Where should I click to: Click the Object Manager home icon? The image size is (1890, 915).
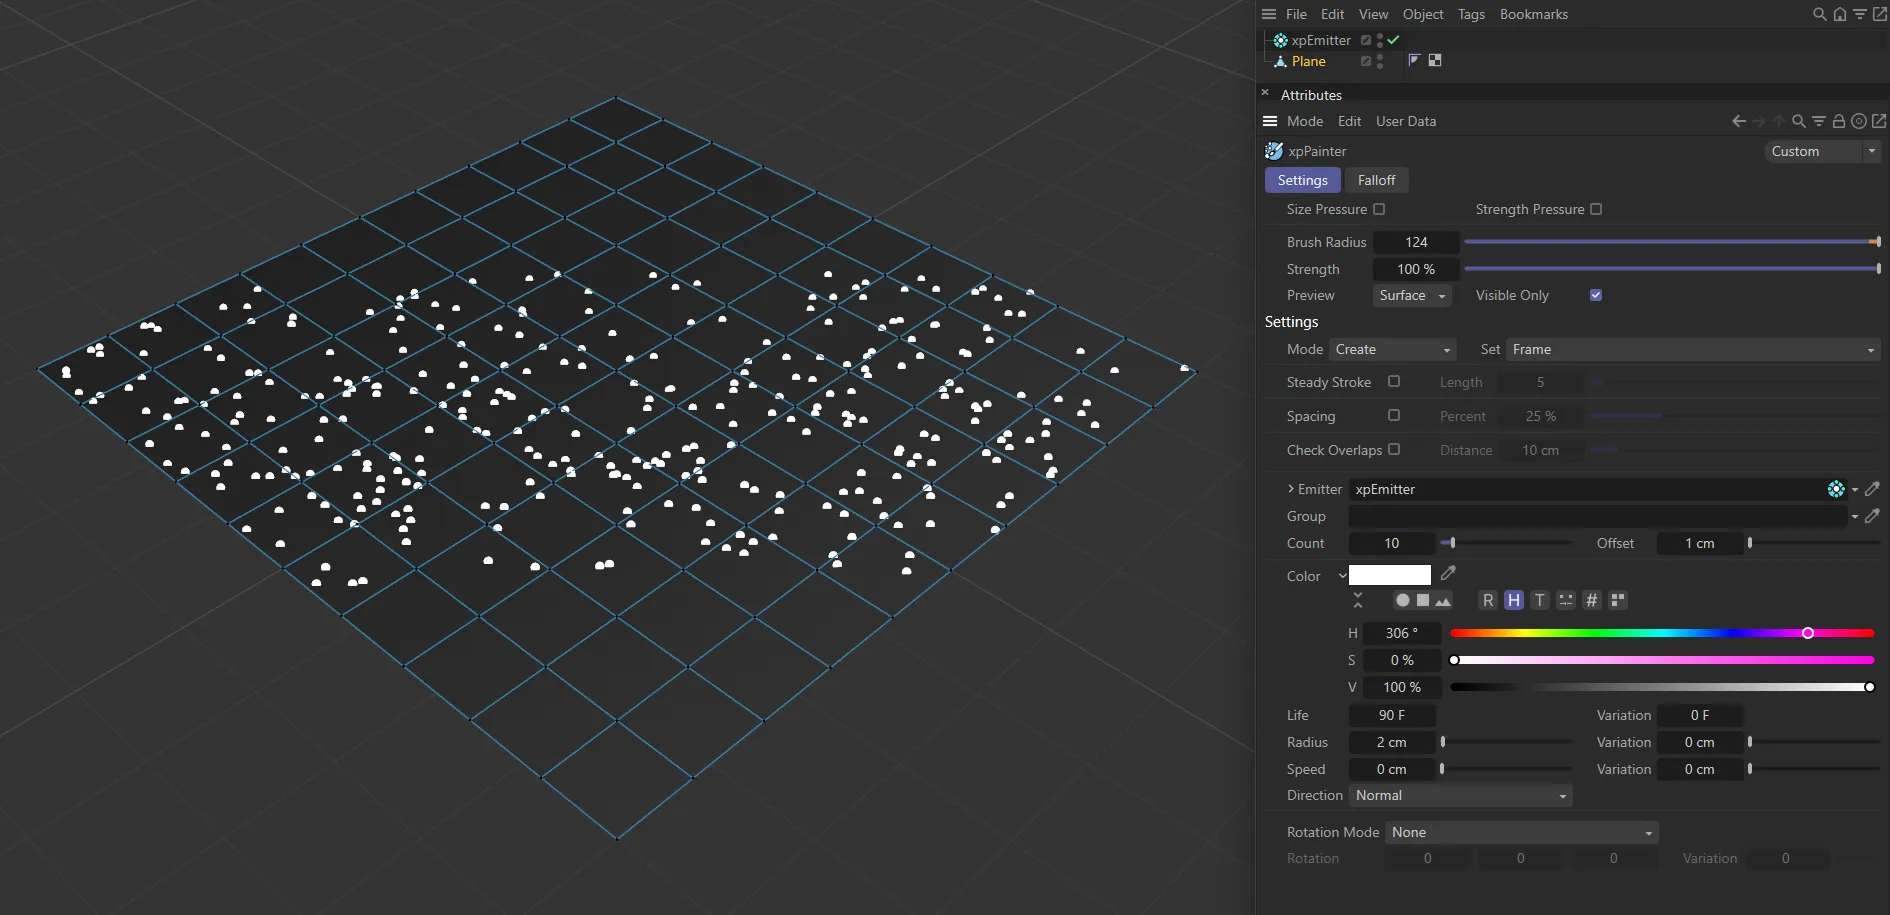[x=1840, y=14]
